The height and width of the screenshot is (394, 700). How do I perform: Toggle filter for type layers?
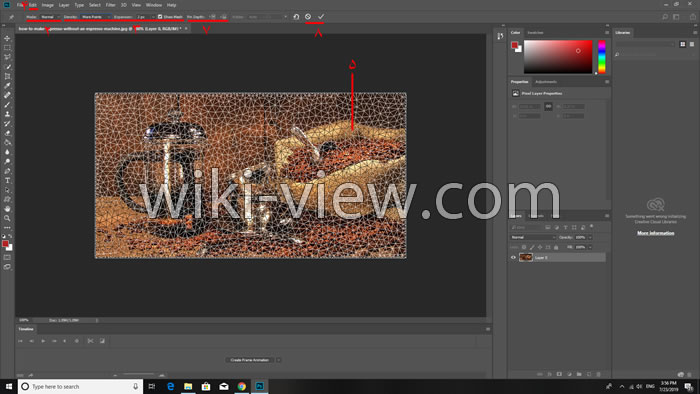565,228
